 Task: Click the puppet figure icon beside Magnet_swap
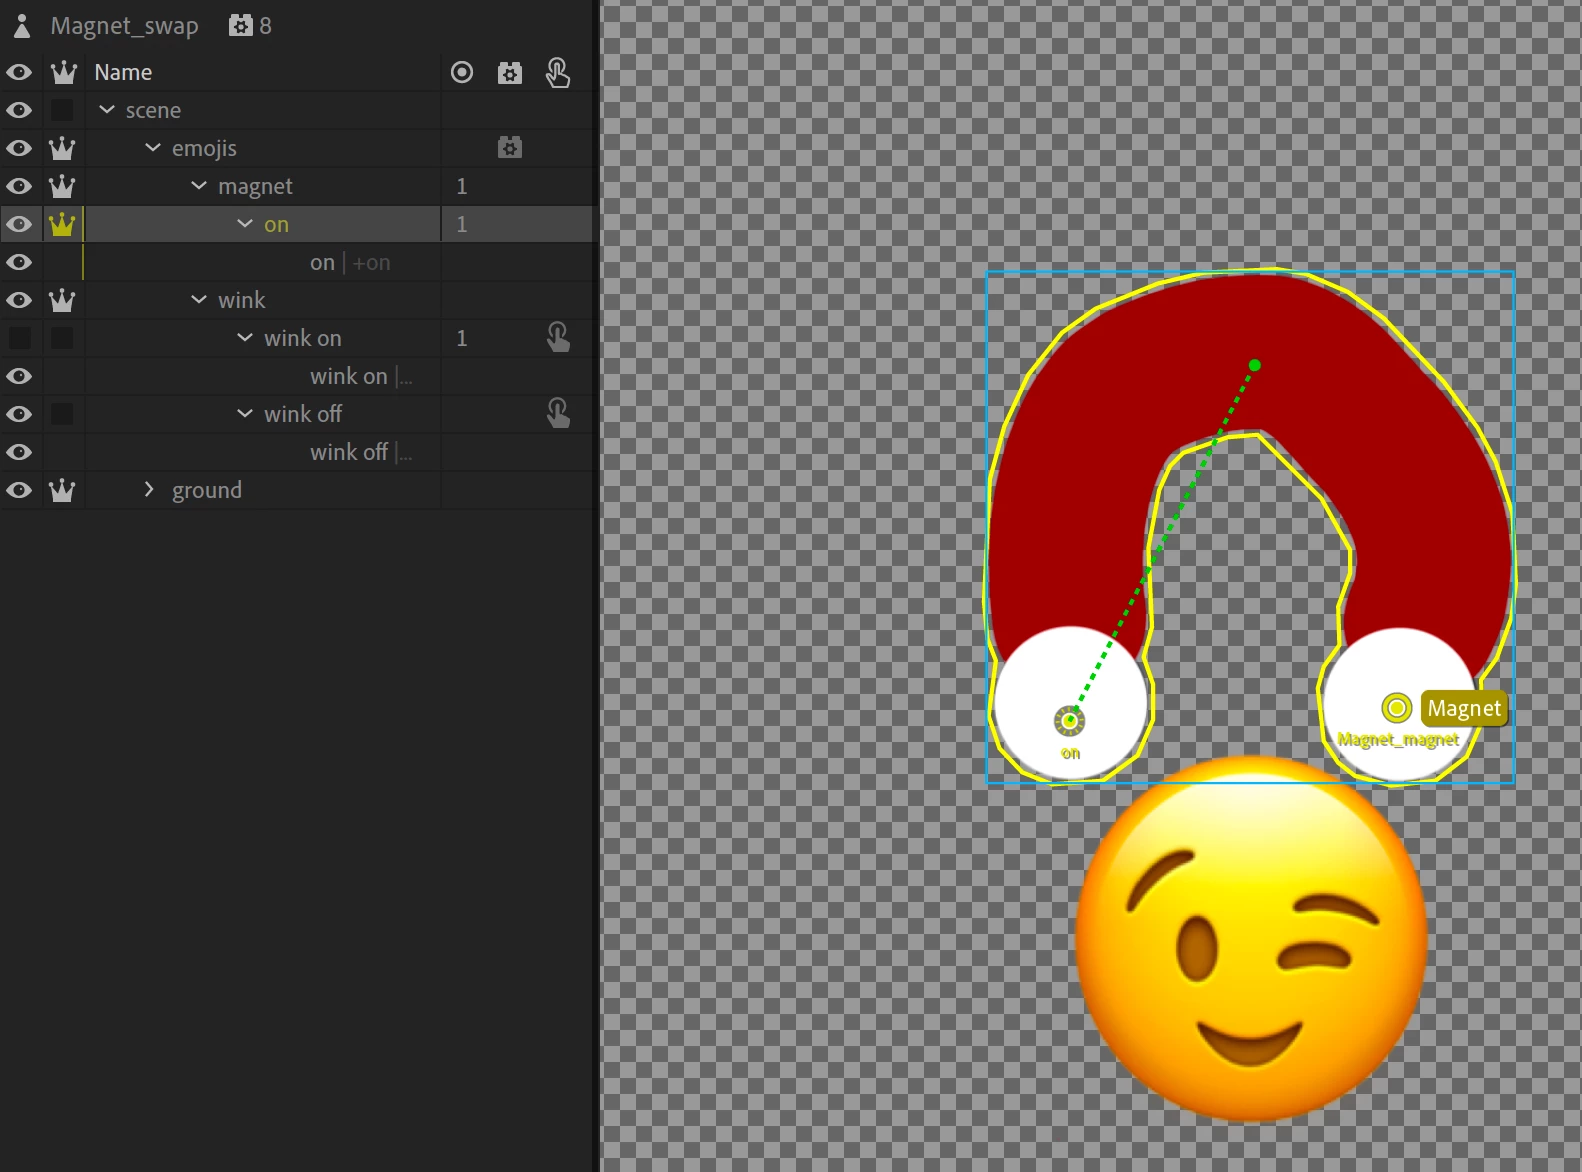click(x=21, y=26)
